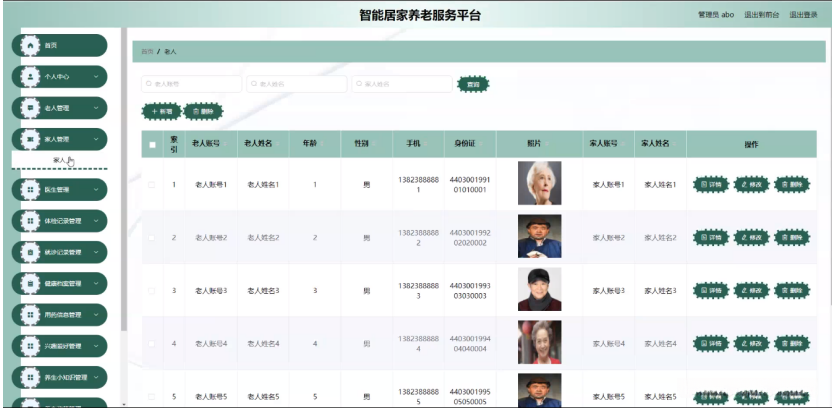Open 详情 for 老人姓名4 row

(711, 344)
